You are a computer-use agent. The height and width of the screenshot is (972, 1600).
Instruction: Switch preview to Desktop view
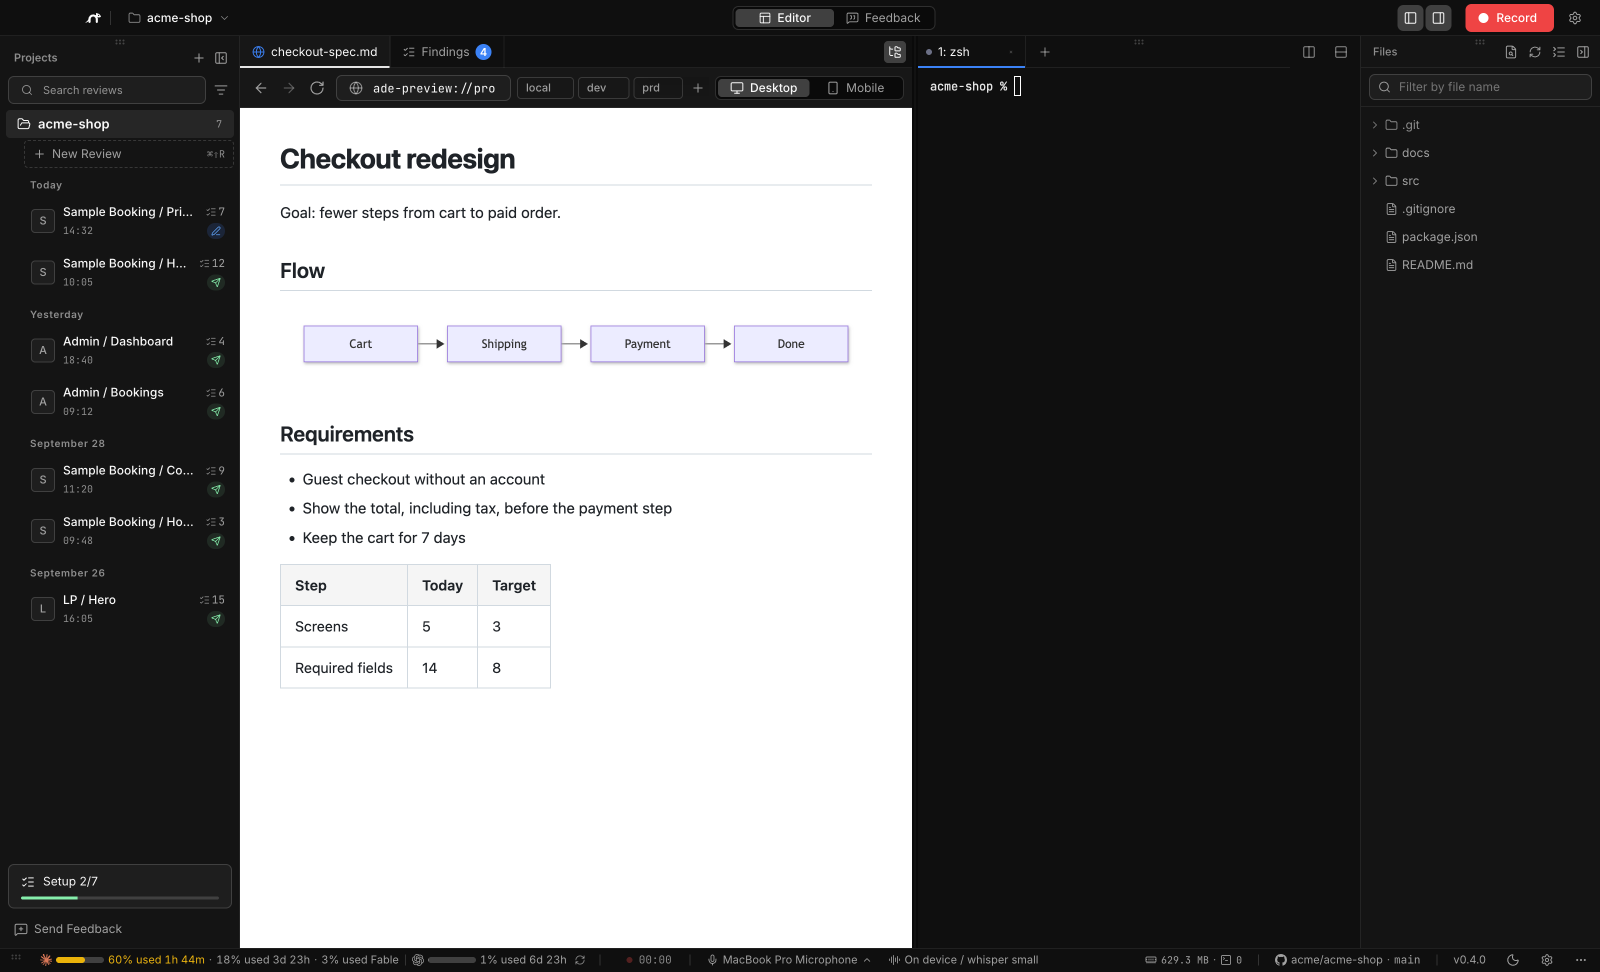point(764,88)
